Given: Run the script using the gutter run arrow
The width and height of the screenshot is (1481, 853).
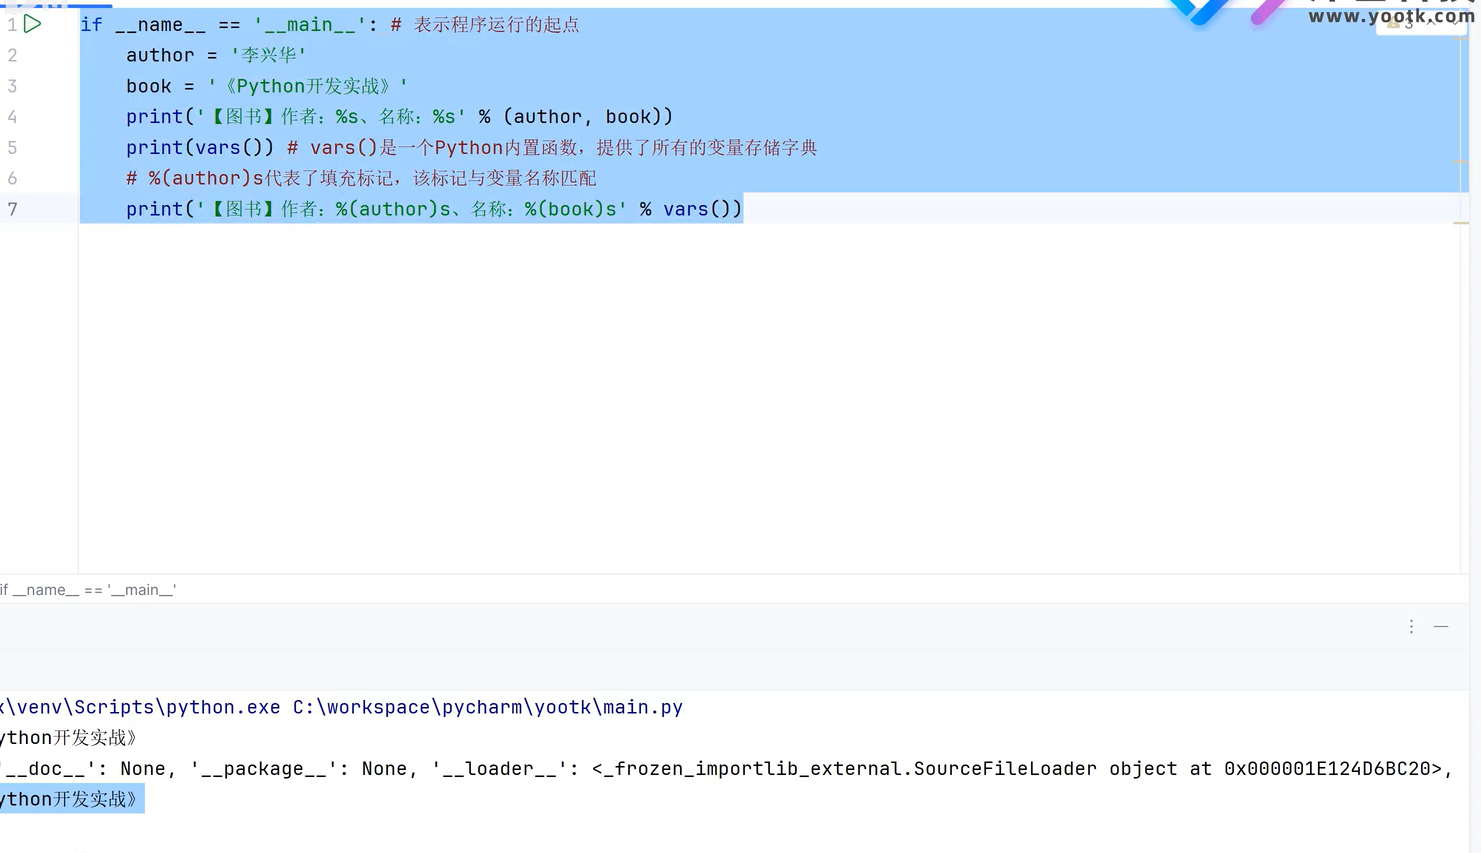Looking at the screenshot, I should pos(32,24).
